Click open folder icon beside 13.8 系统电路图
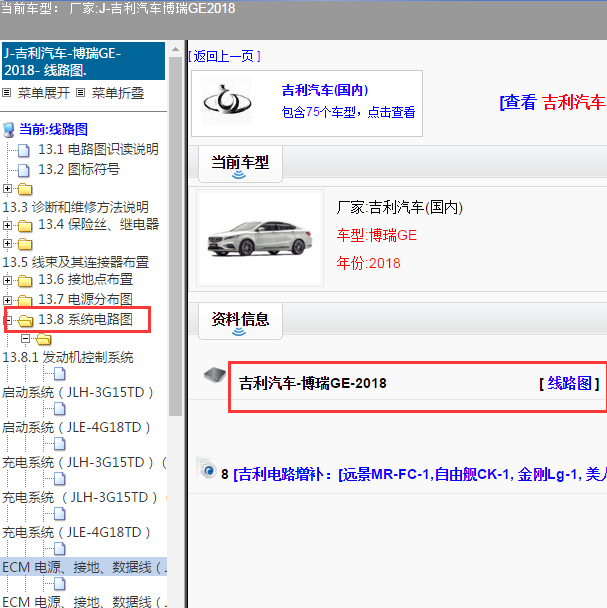Image resolution: width=607 pixels, height=608 pixels. (x=26, y=321)
